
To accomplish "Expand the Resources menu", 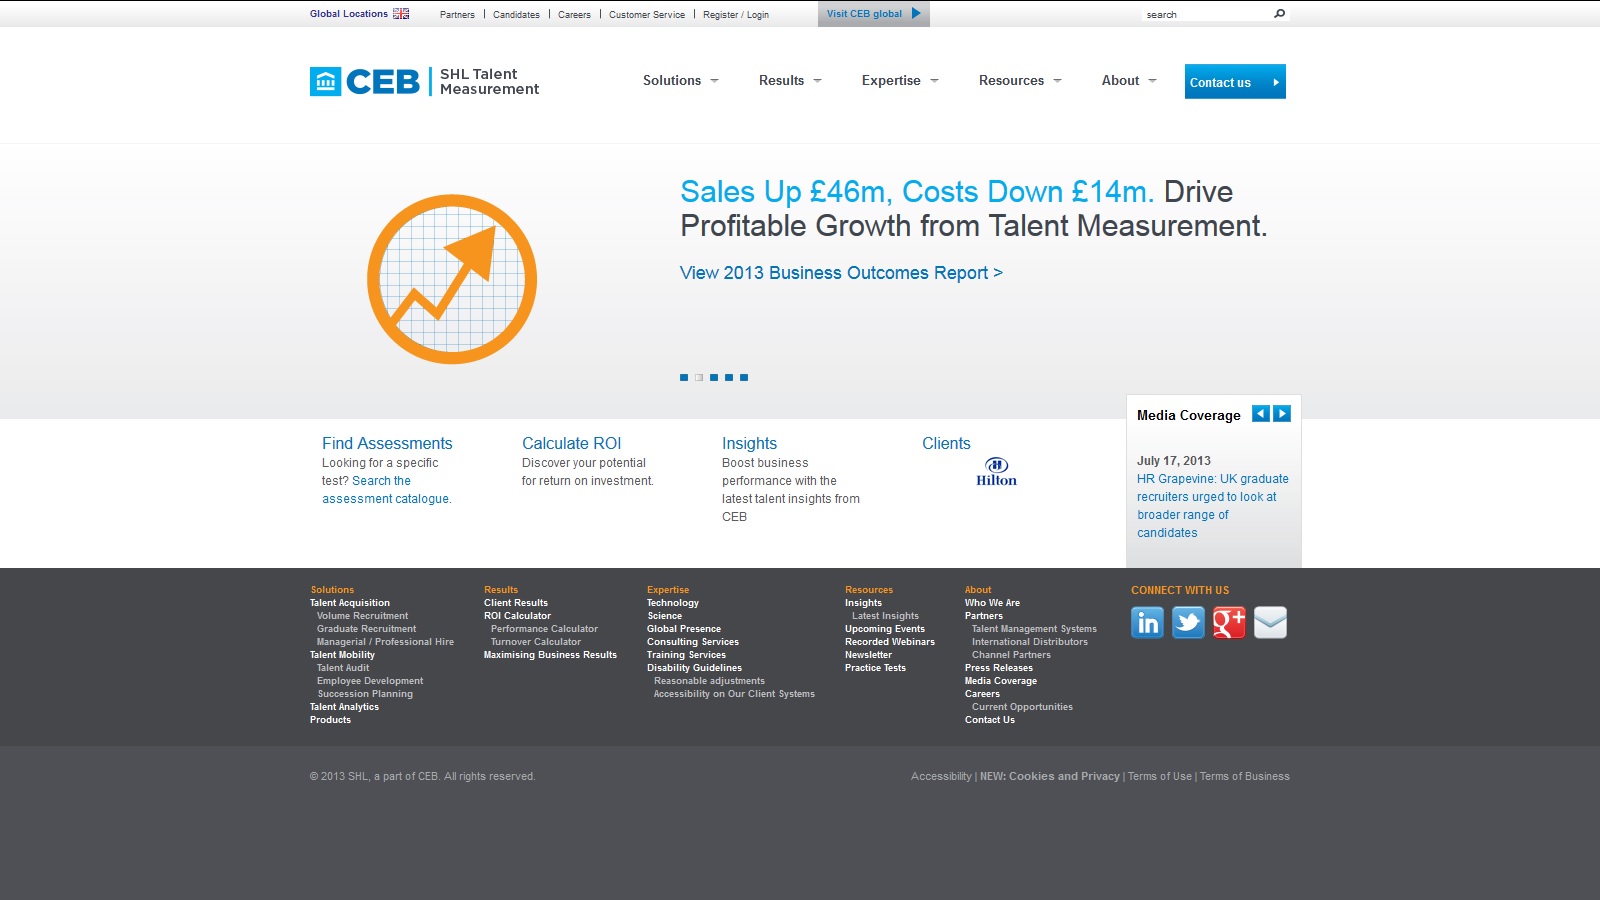I will [x=1020, y=81].
